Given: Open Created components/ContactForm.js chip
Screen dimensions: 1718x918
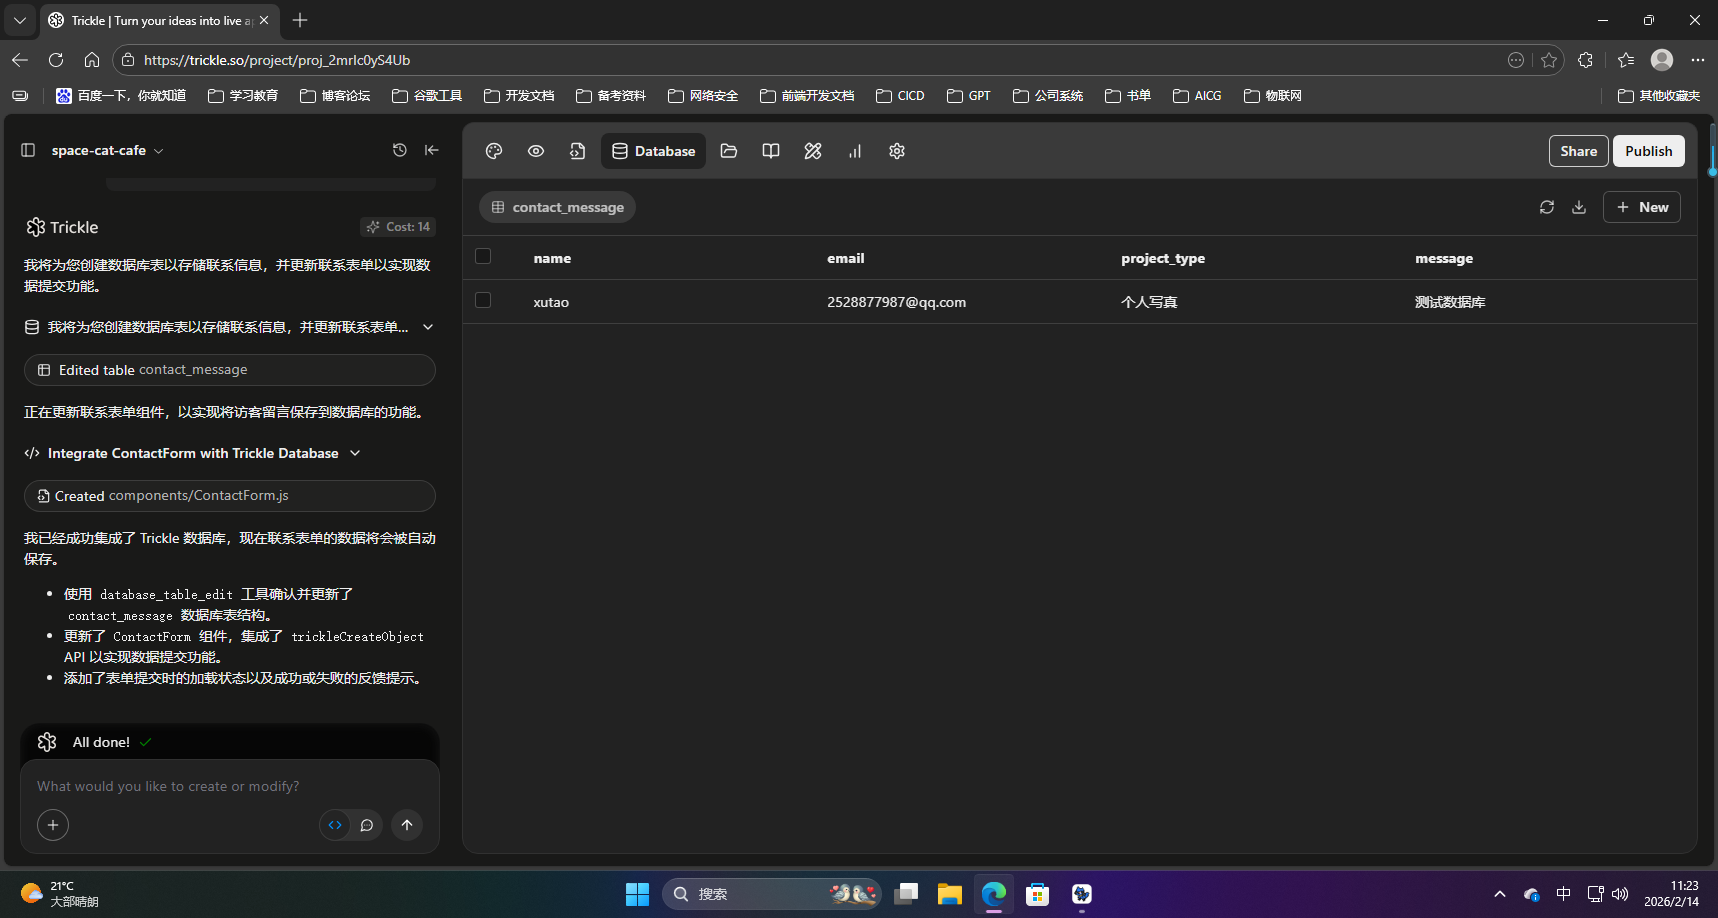Looking at the screenshot, I should point(230,496).
